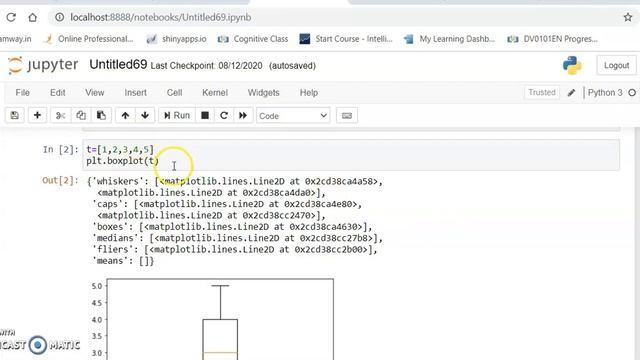Viewport: 640px width, 360px height.
Task: Click the In [2] cell prompt
Action: 60,149
